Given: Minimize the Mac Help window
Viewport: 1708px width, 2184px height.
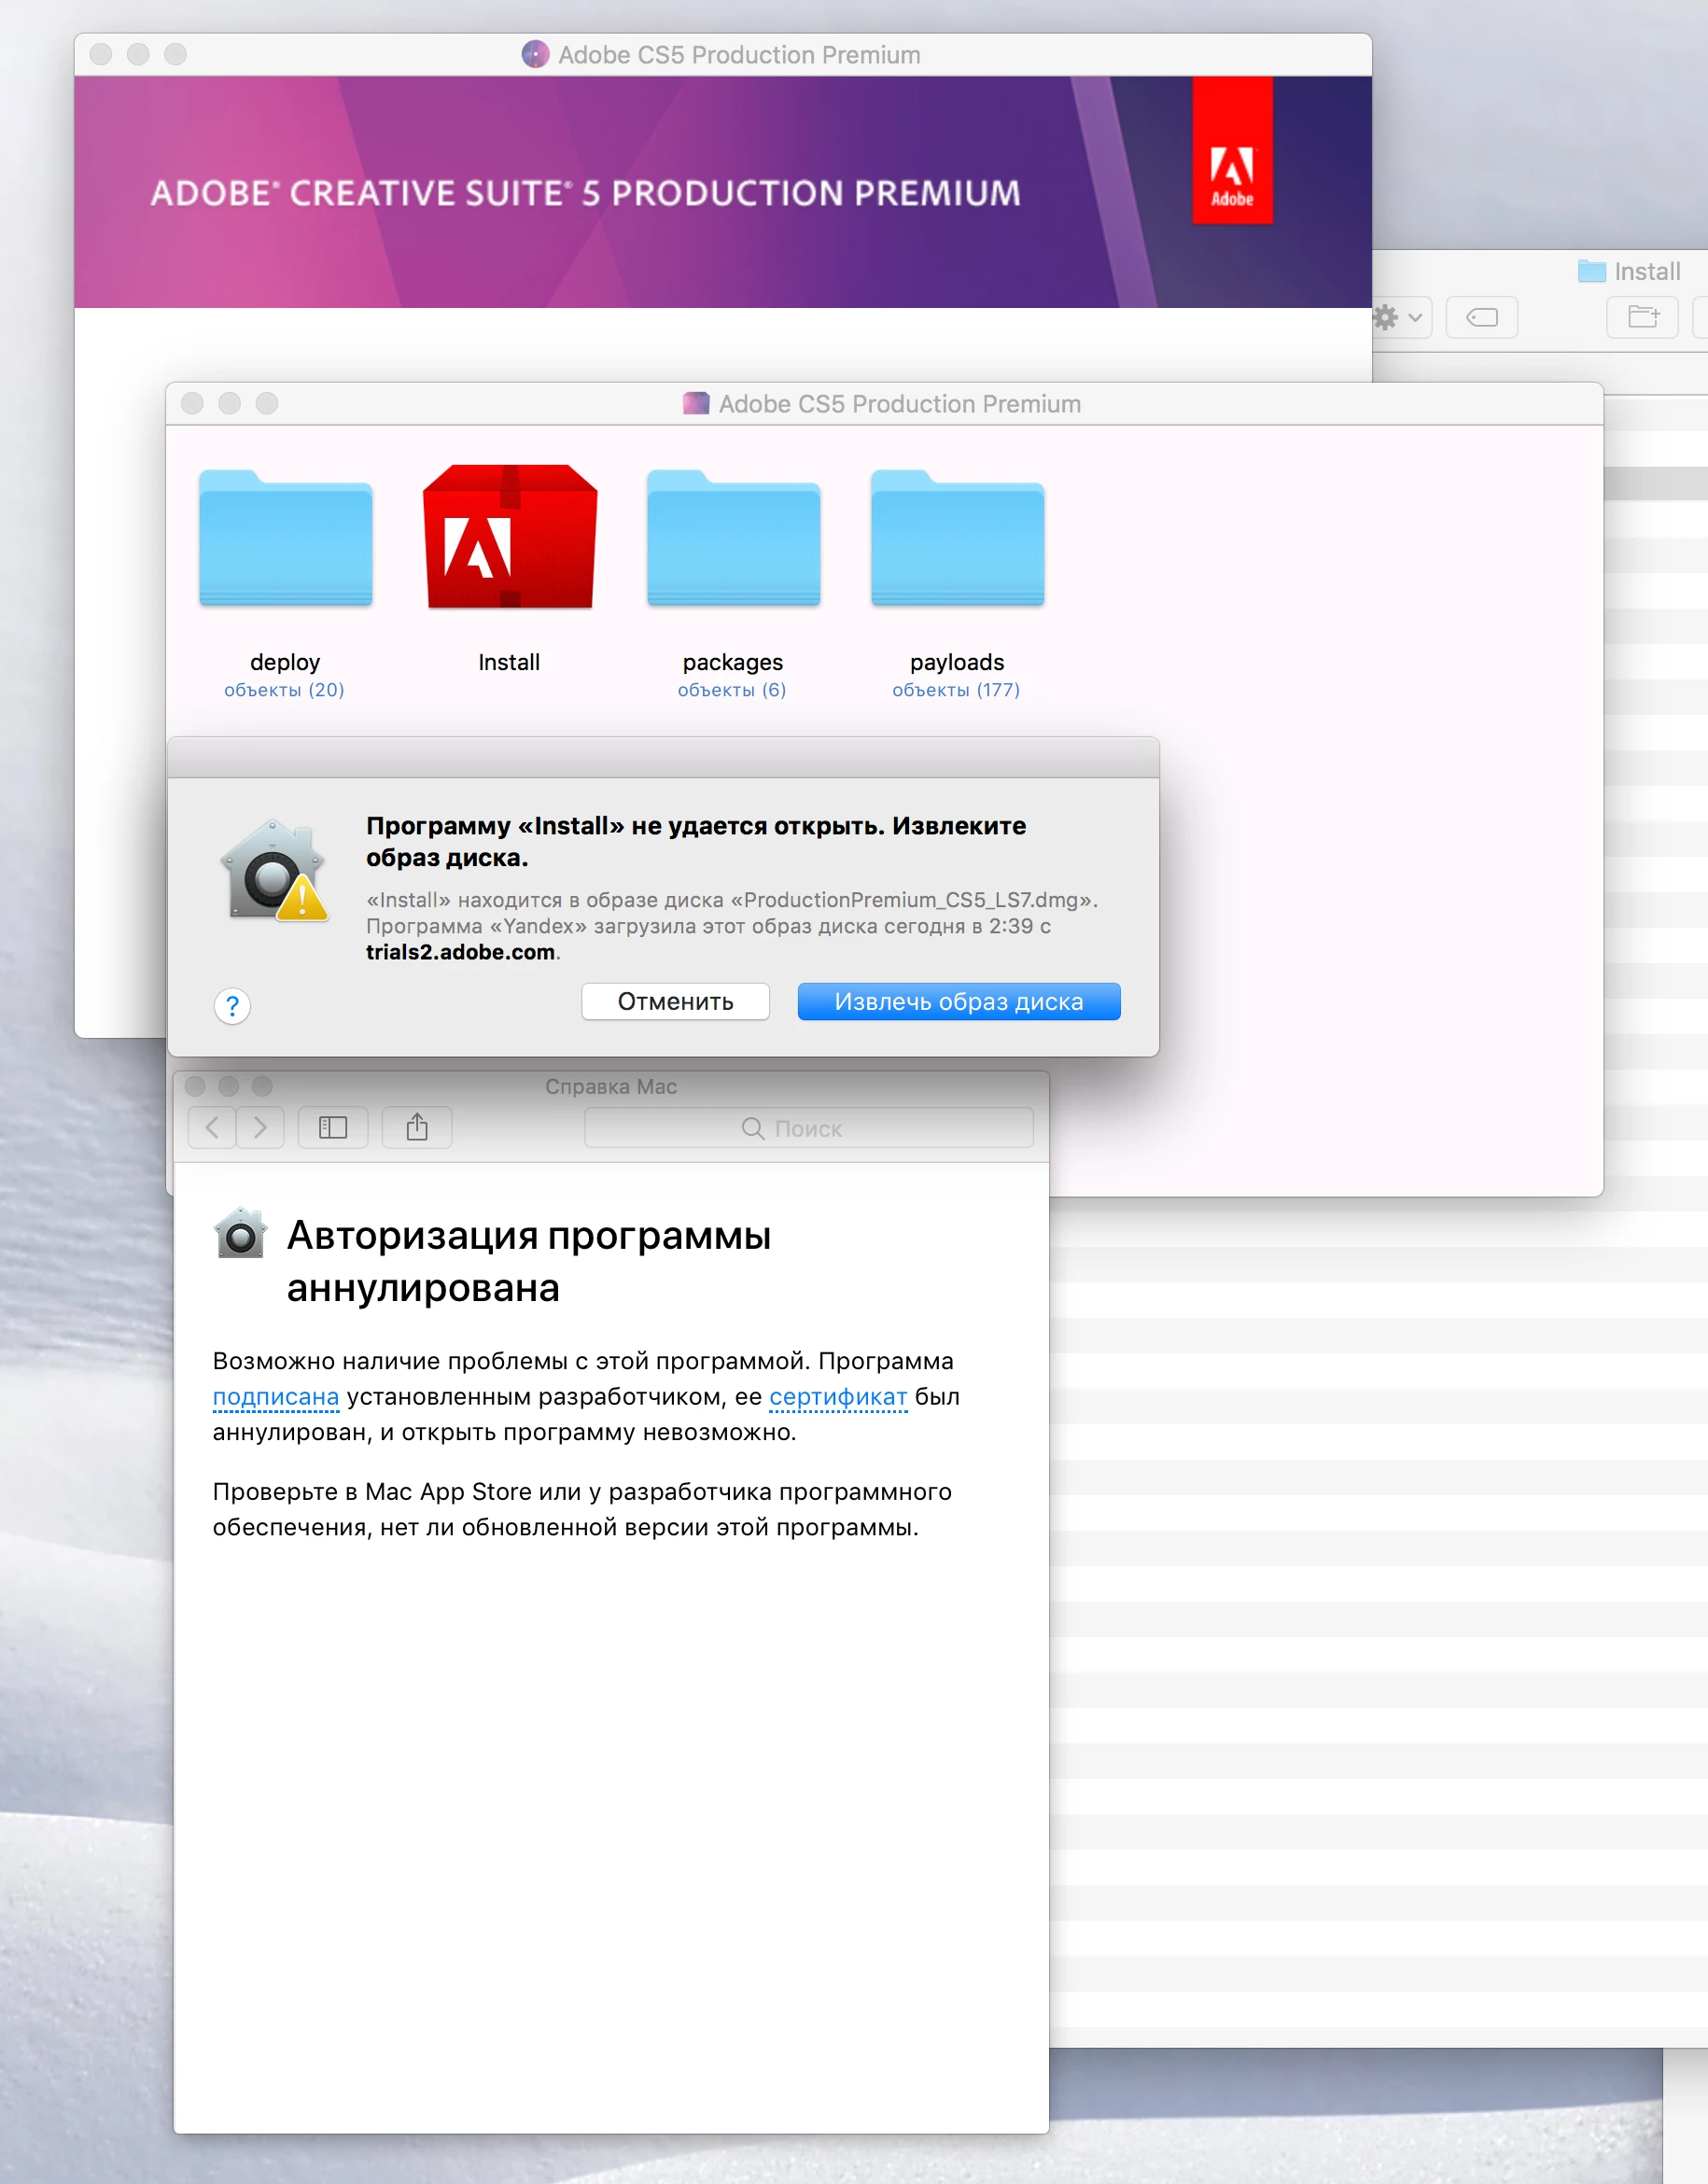Looking at the screenshot, I should point(229,1086).
